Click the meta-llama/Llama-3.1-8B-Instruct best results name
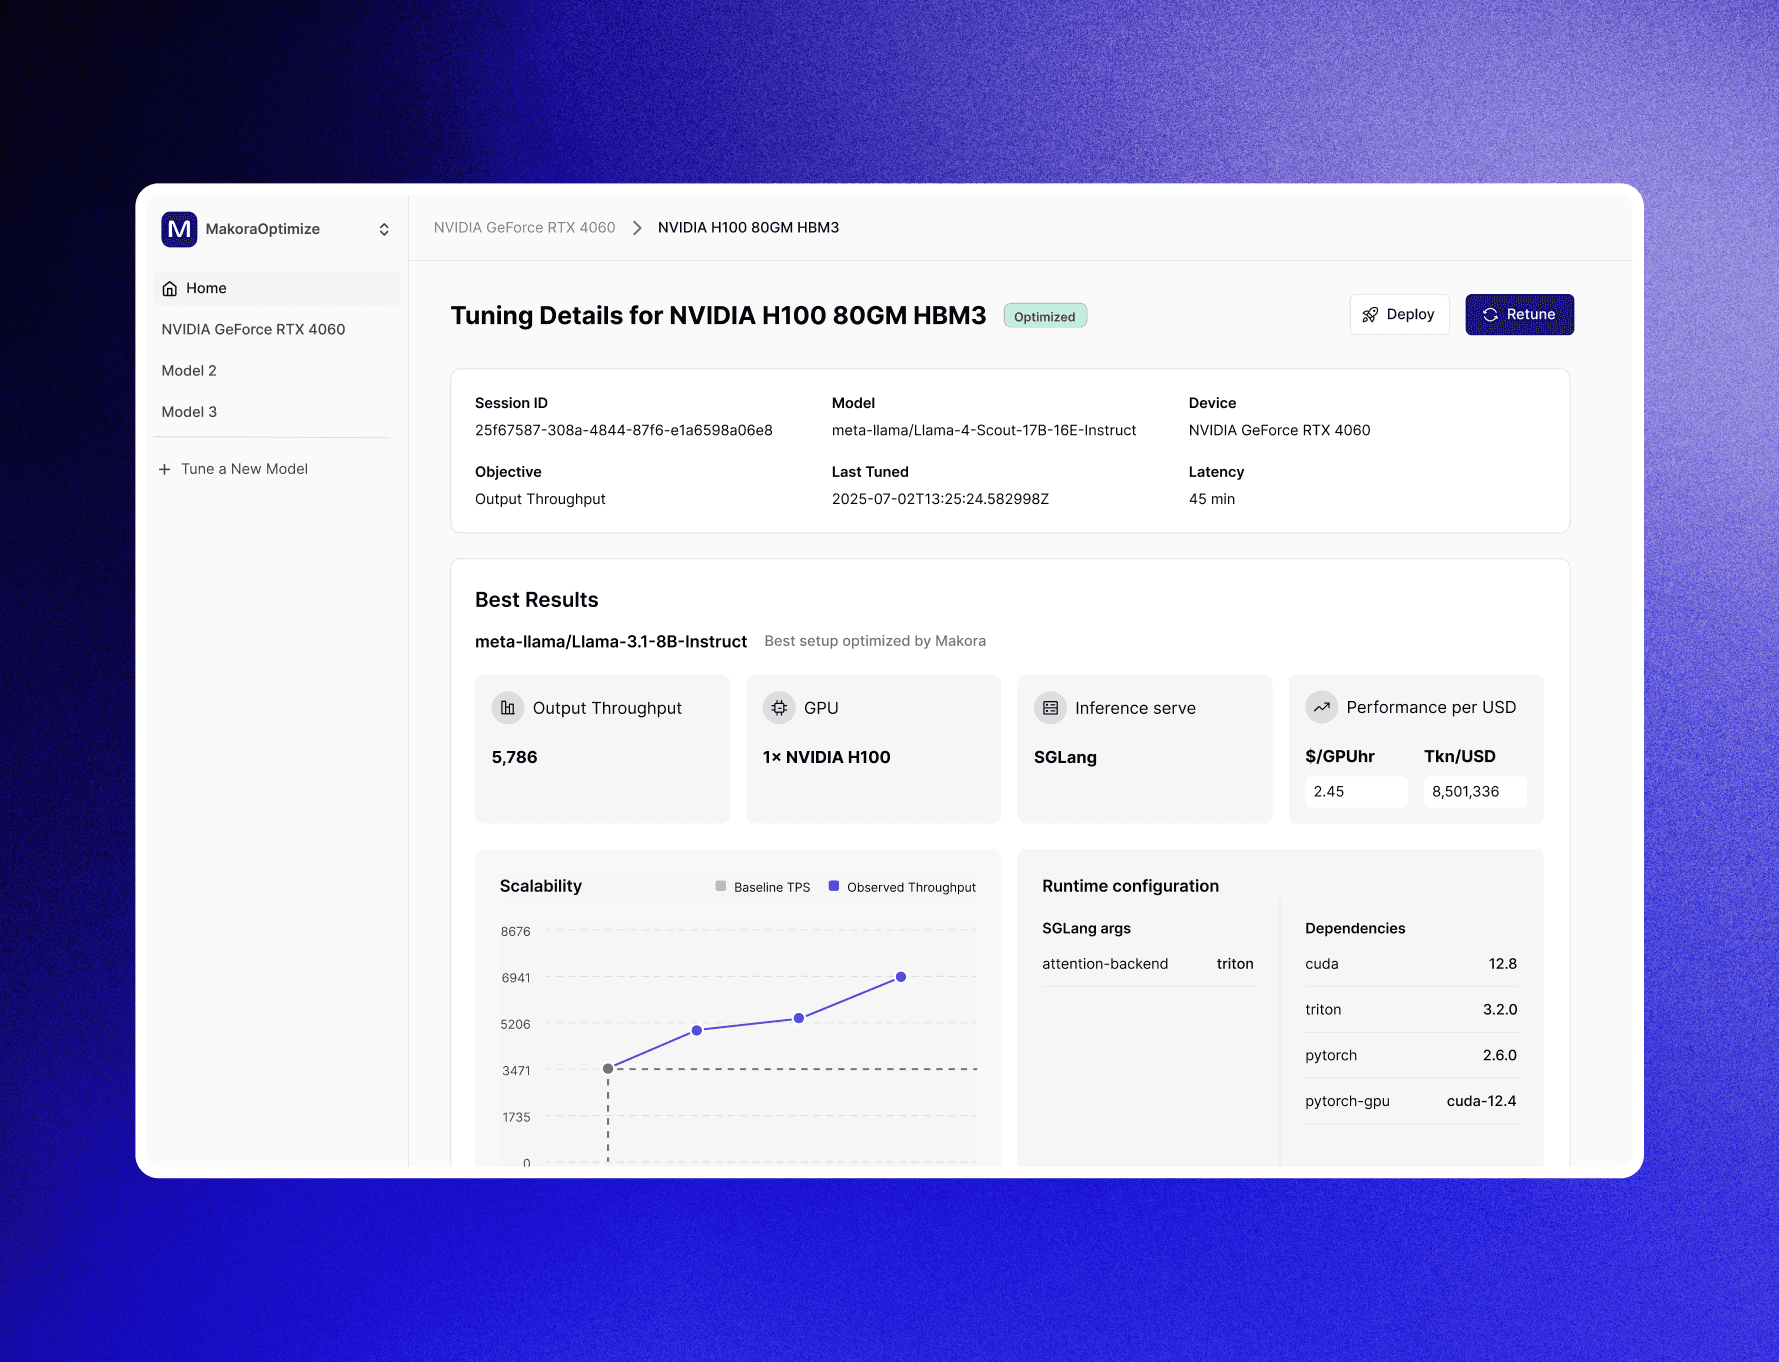 tap(611, 642)
